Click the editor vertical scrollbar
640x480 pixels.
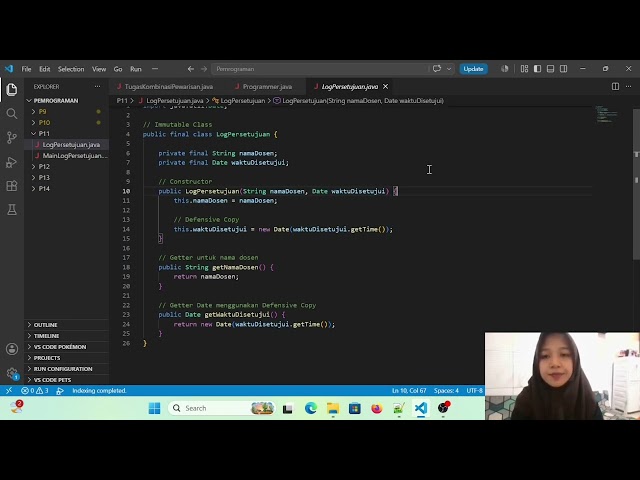point(636,184)
